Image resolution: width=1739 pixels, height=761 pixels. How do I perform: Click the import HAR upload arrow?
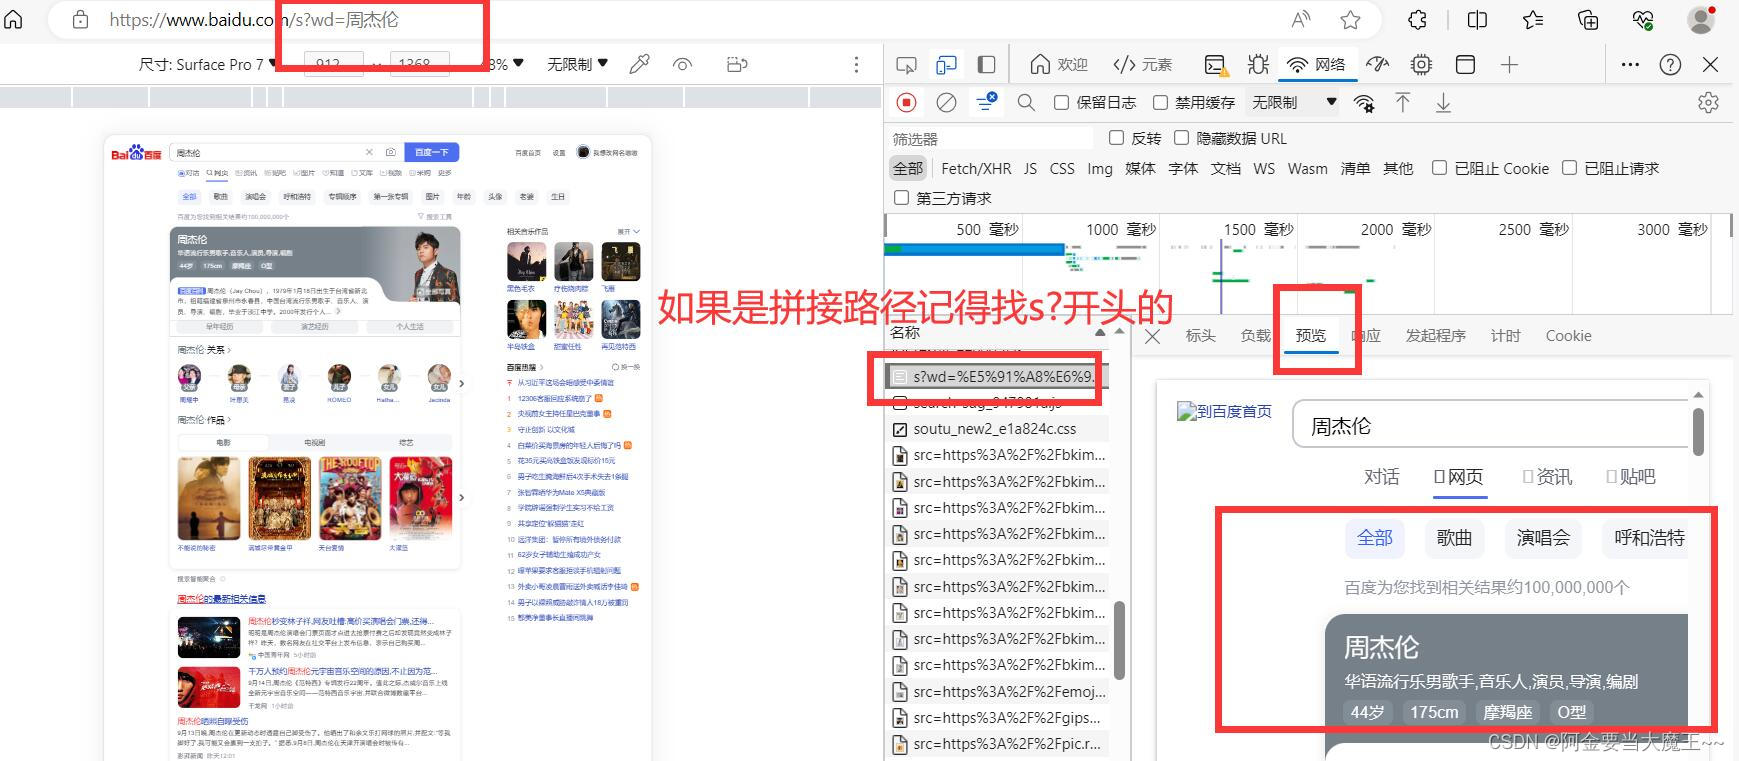click(x=1403, y=103)
